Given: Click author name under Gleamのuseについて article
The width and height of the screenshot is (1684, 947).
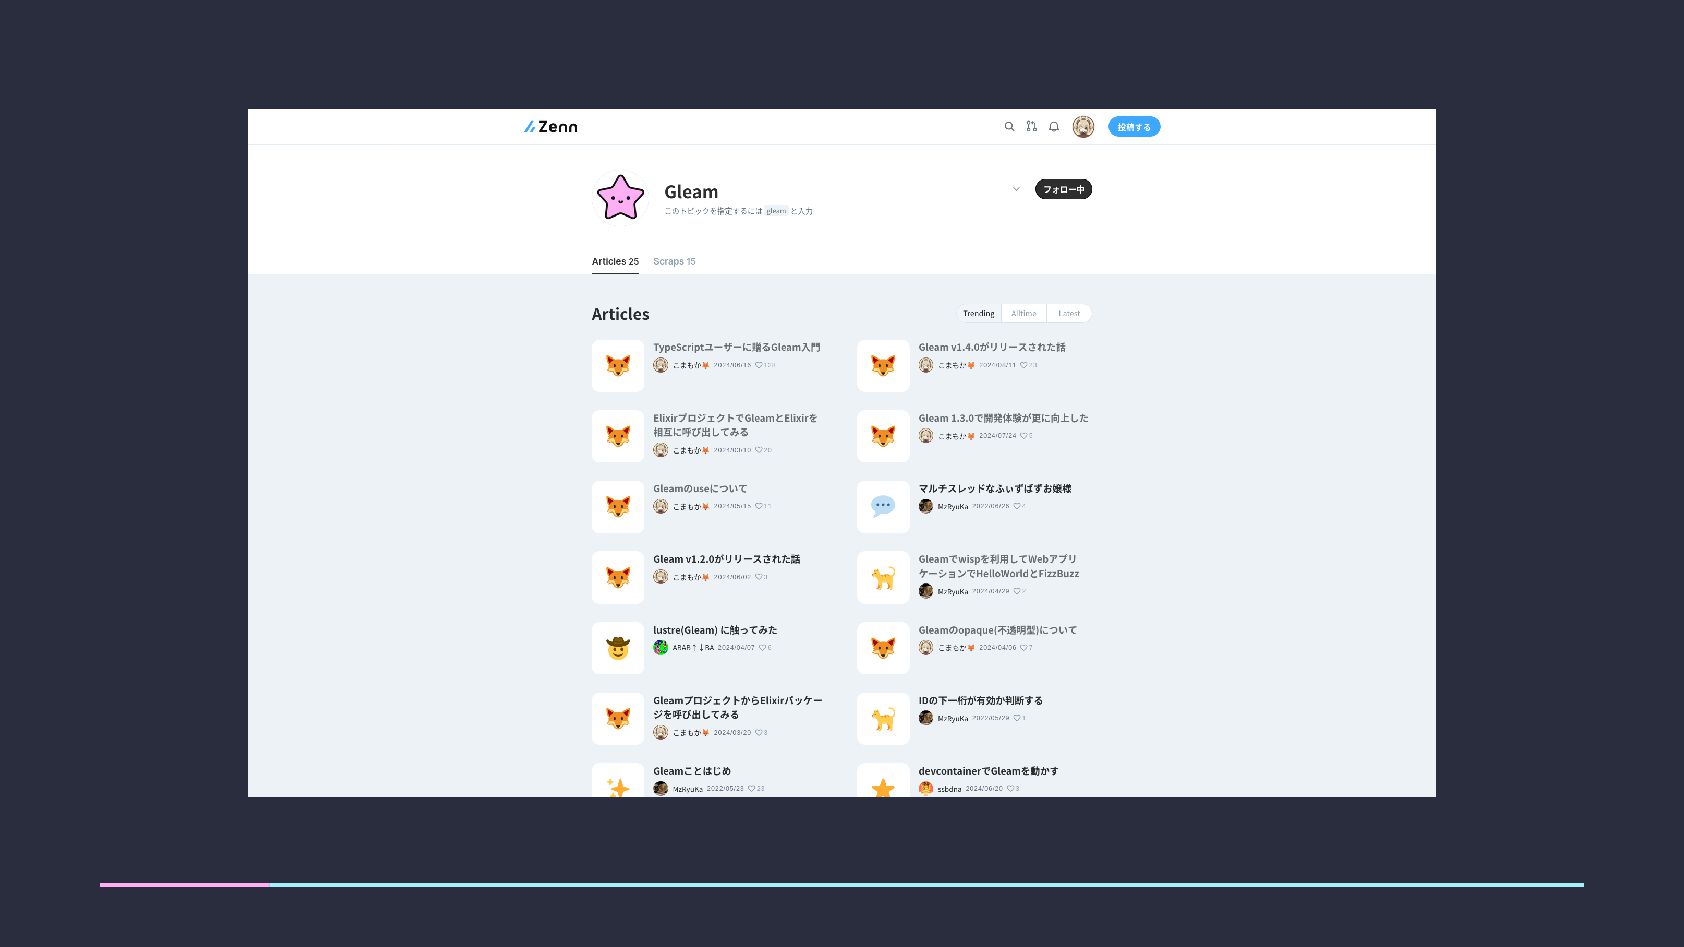Looking at the screenshot, I should (x=690, y=506).
